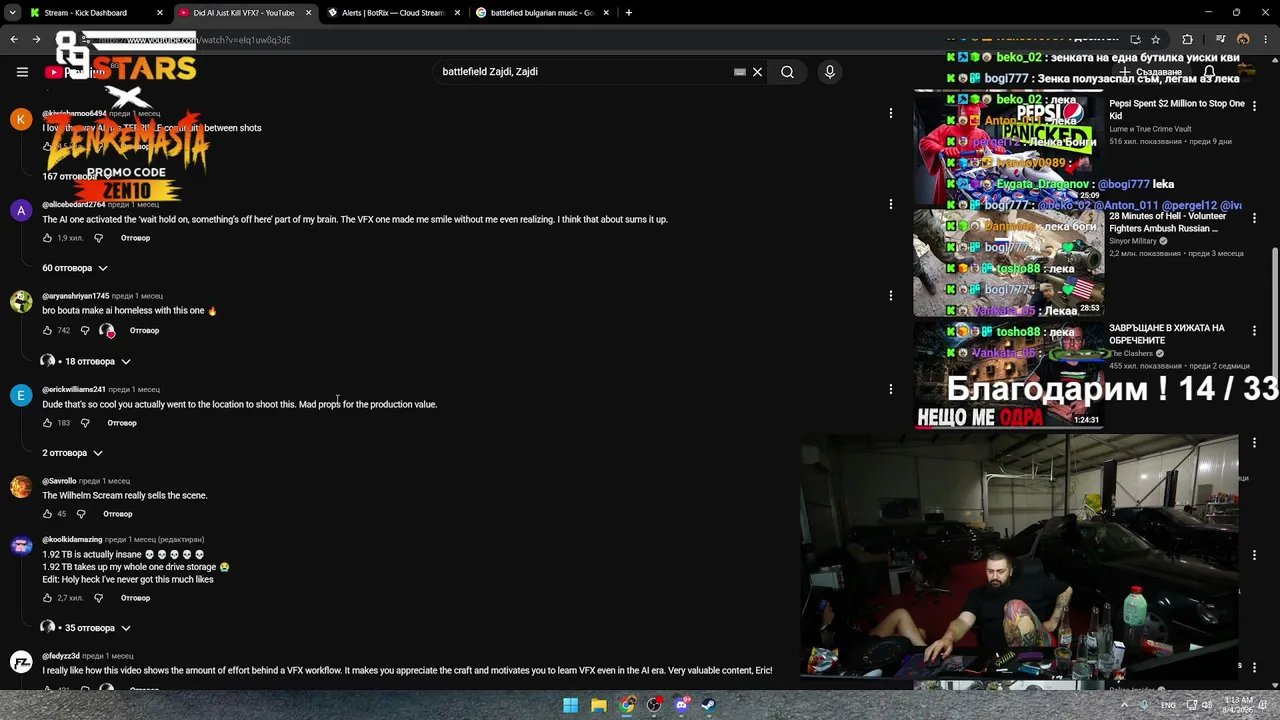The image size is (1280, 720).
Task: Open options menu for aryanshriyan1745's comment
Action: click(x=890, y=296)
